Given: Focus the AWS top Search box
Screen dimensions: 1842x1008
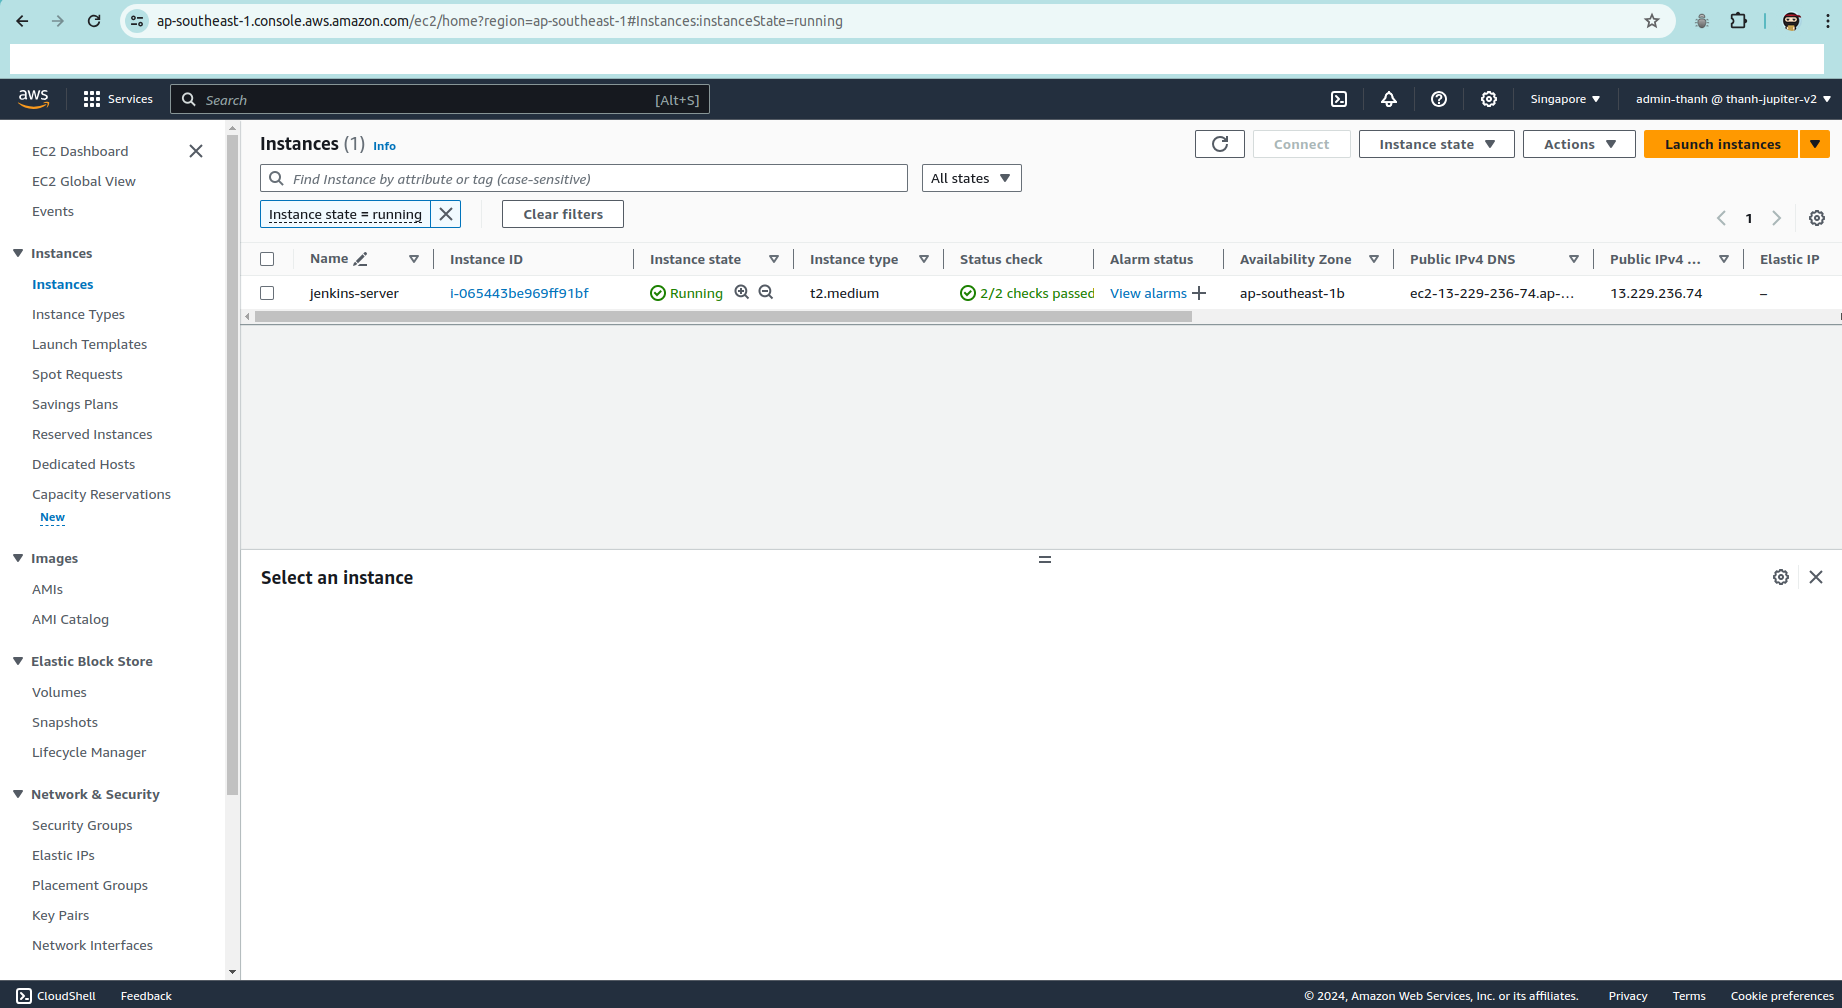Looking at the screenshot, I should pyautogui.click(x=440, y=99).
